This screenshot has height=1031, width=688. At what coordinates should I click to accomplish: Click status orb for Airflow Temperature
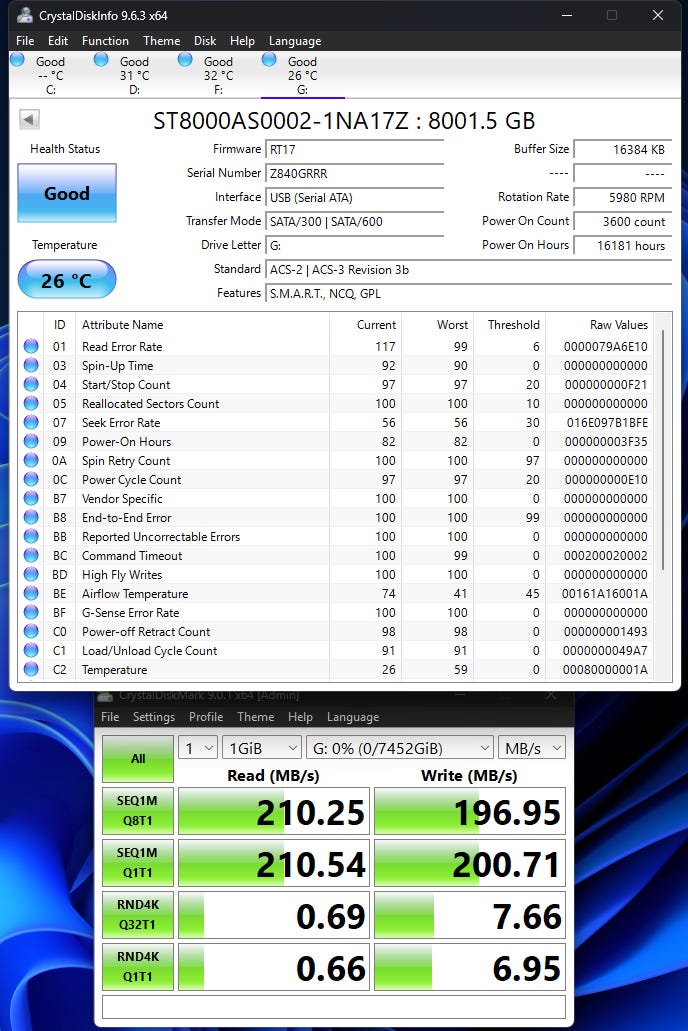click(31, 593)
